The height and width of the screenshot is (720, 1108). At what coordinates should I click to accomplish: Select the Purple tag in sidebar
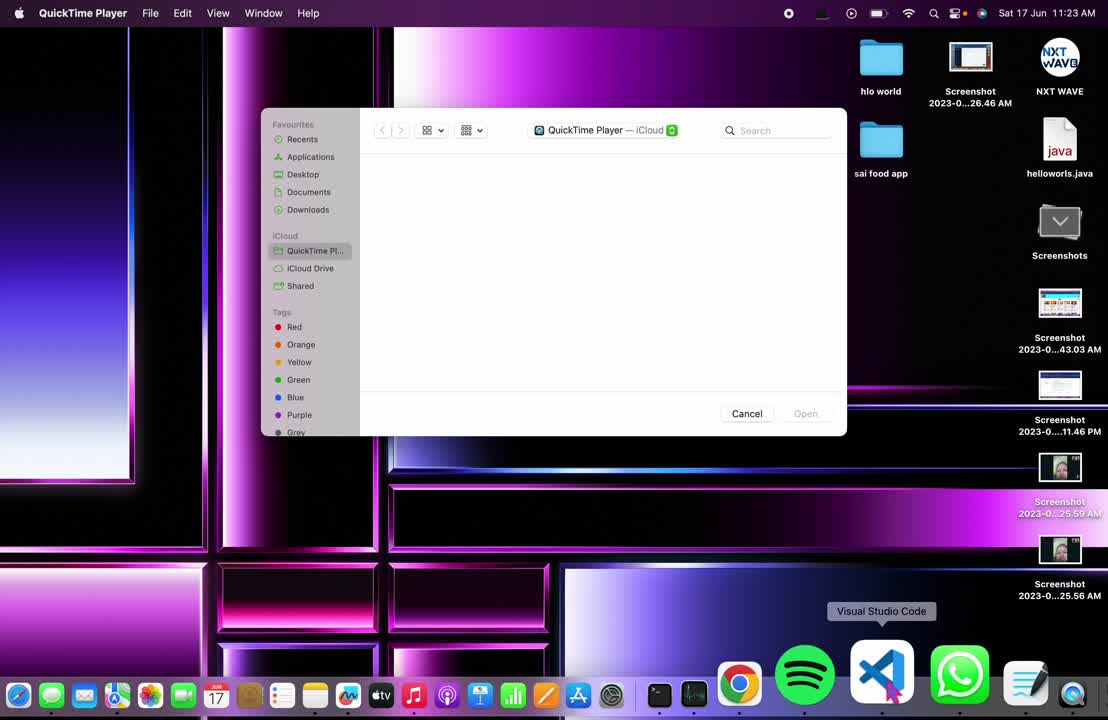tap(299, 415)
